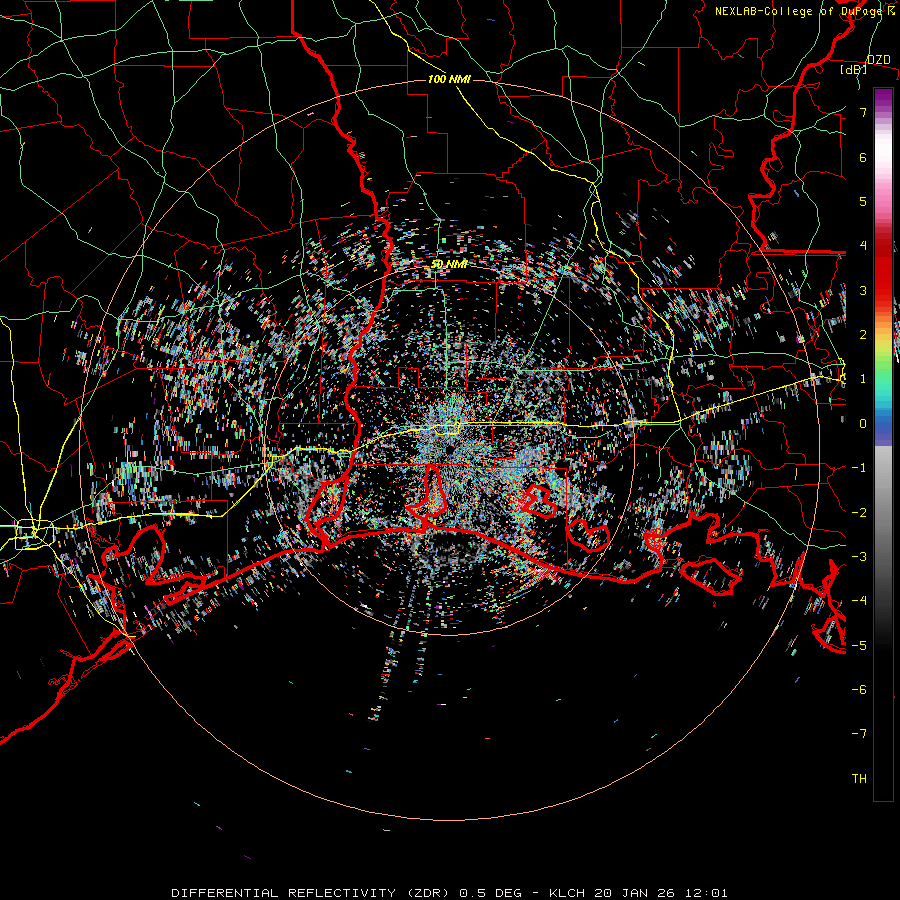Click the "-5" value on the color scale
This screenshot has height=900, width=900.
[859, 645]
